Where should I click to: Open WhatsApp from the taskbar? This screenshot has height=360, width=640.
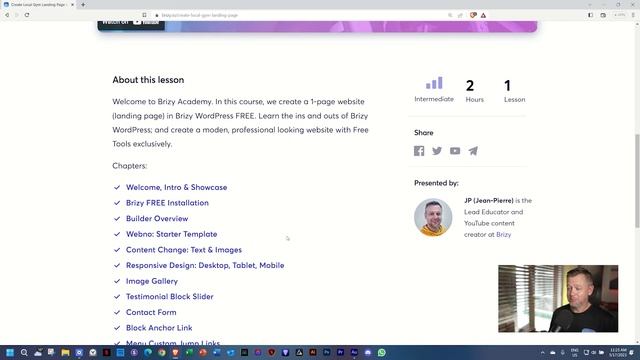[x=382, y=352]
